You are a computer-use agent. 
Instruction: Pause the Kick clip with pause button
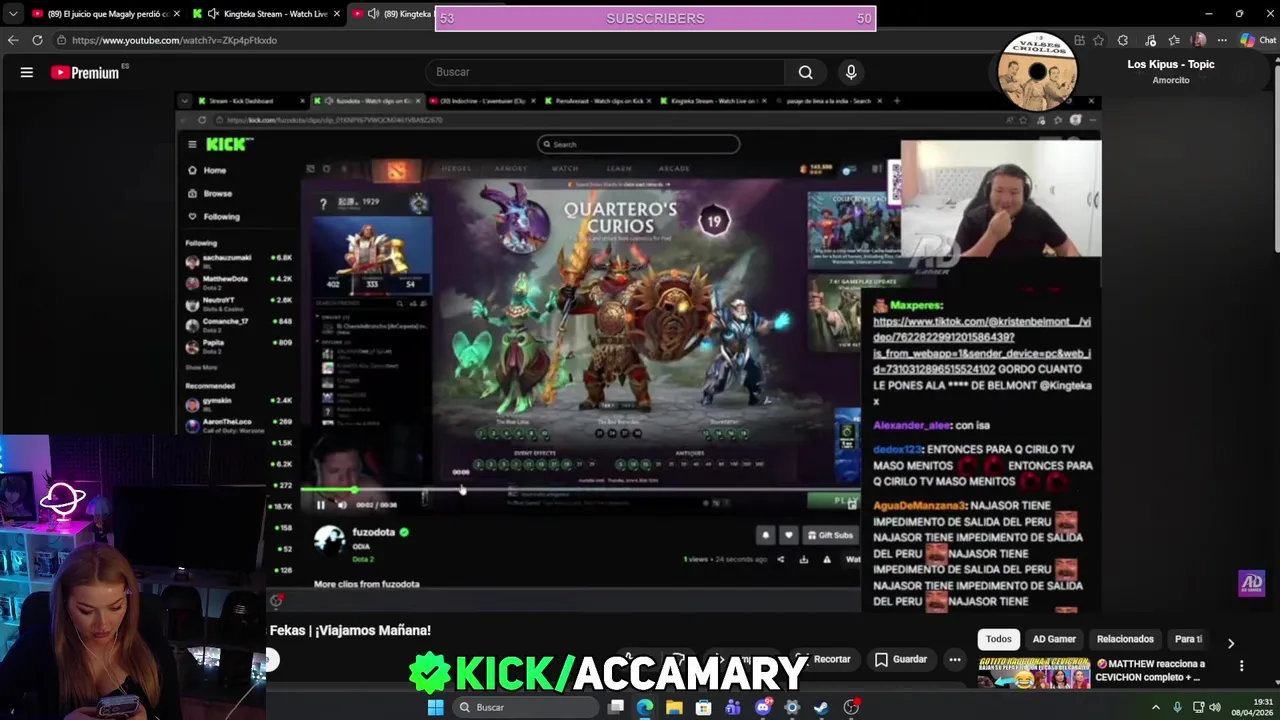click(x=320, y=505)
